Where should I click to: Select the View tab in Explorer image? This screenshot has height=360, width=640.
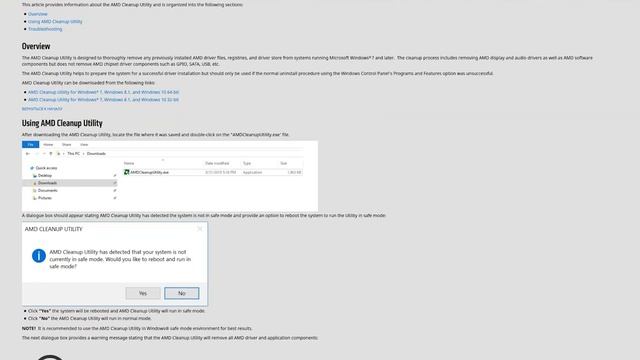(x=84, y=144)
